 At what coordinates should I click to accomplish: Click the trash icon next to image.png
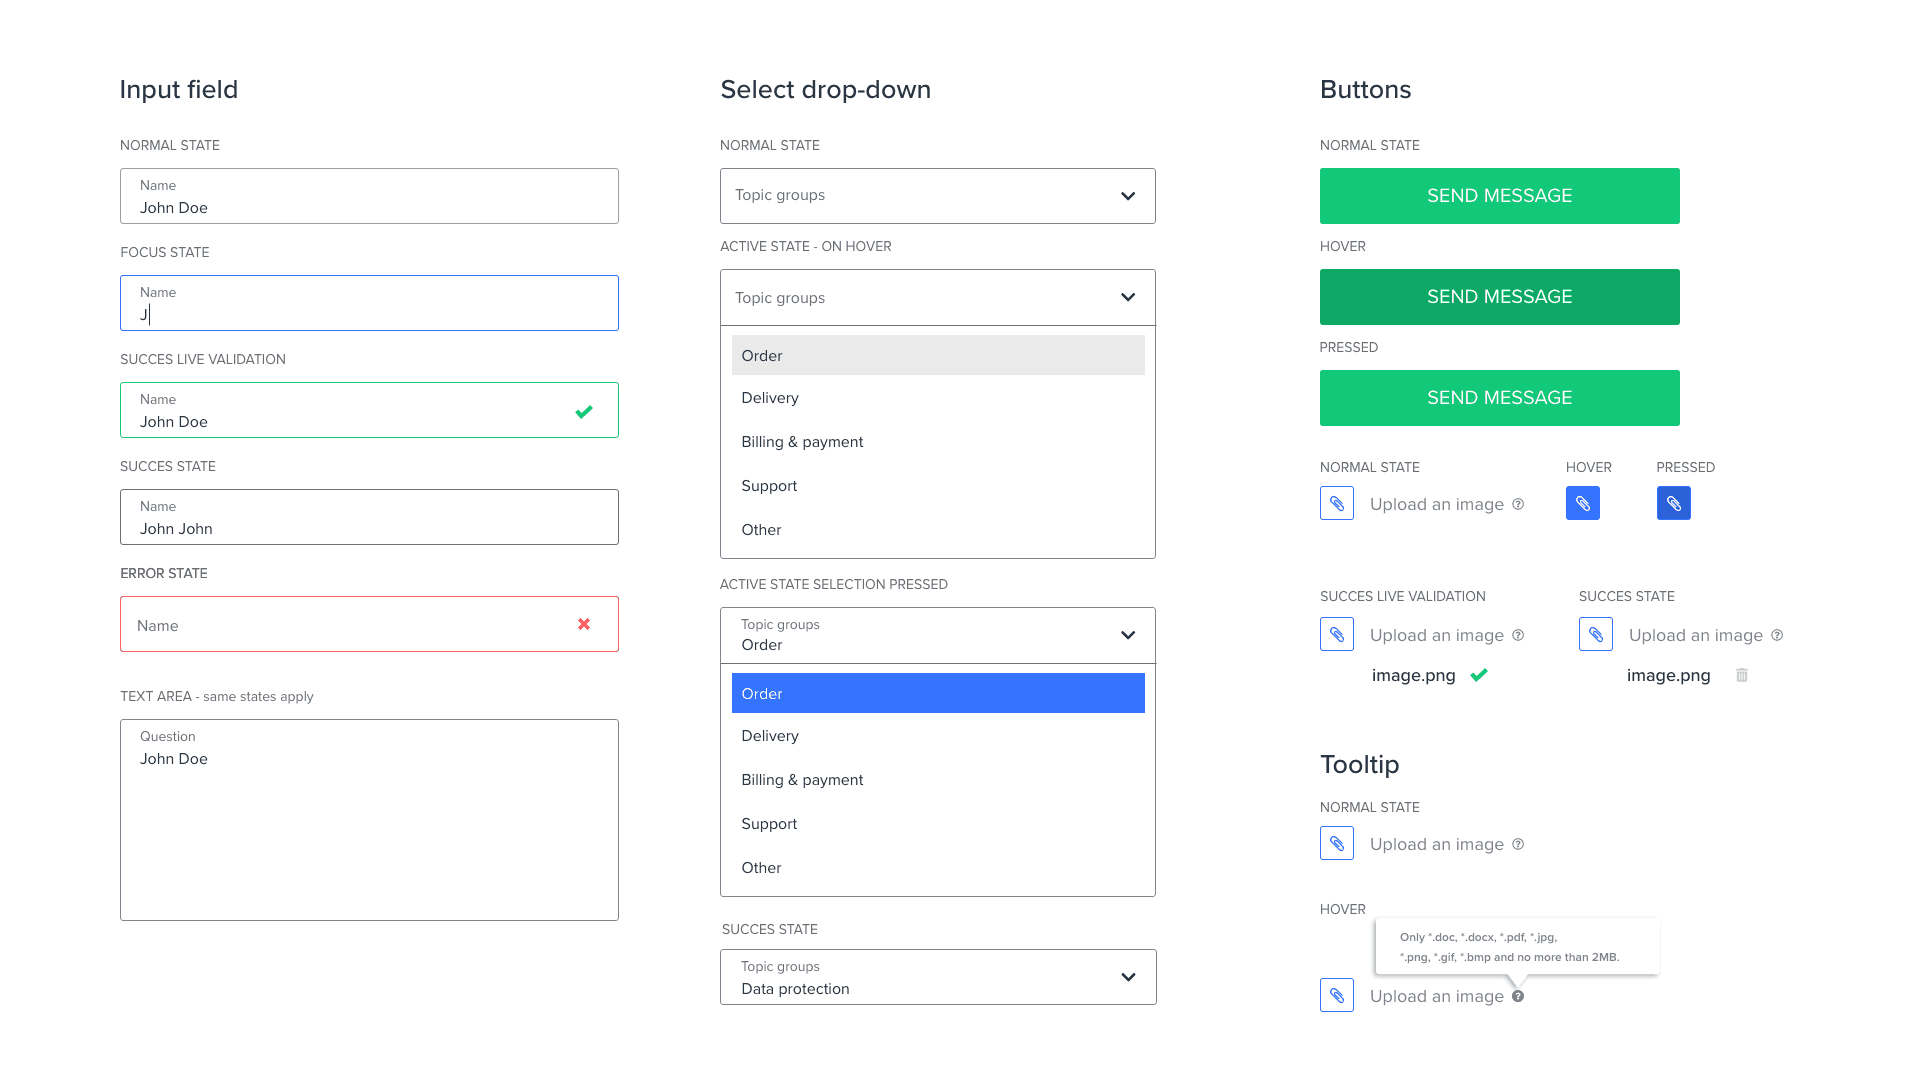click(x=1741, y=675)
